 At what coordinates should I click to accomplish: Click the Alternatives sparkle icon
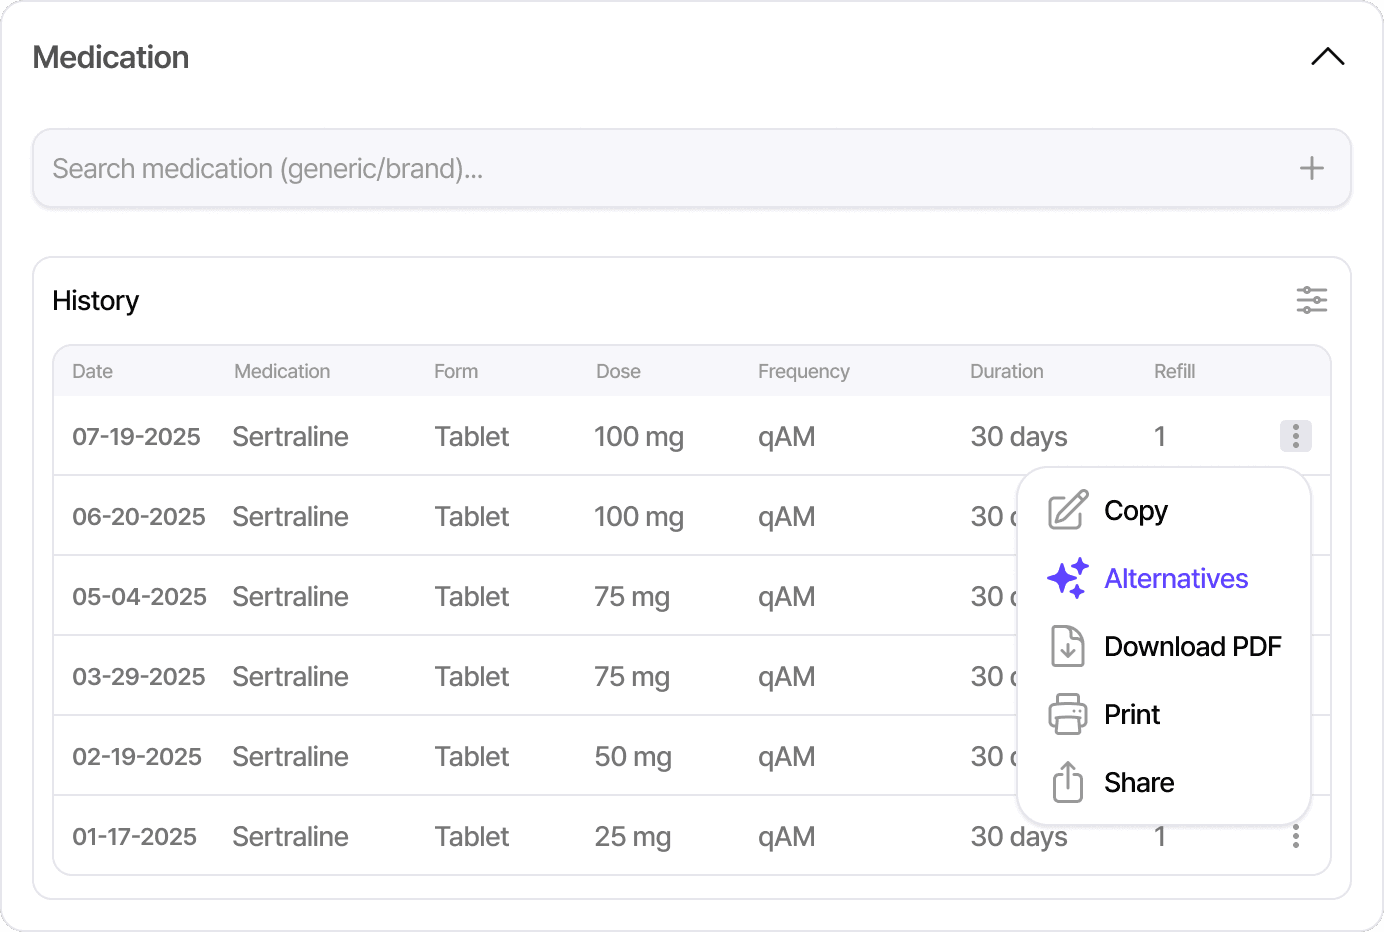coord(1067,578)
